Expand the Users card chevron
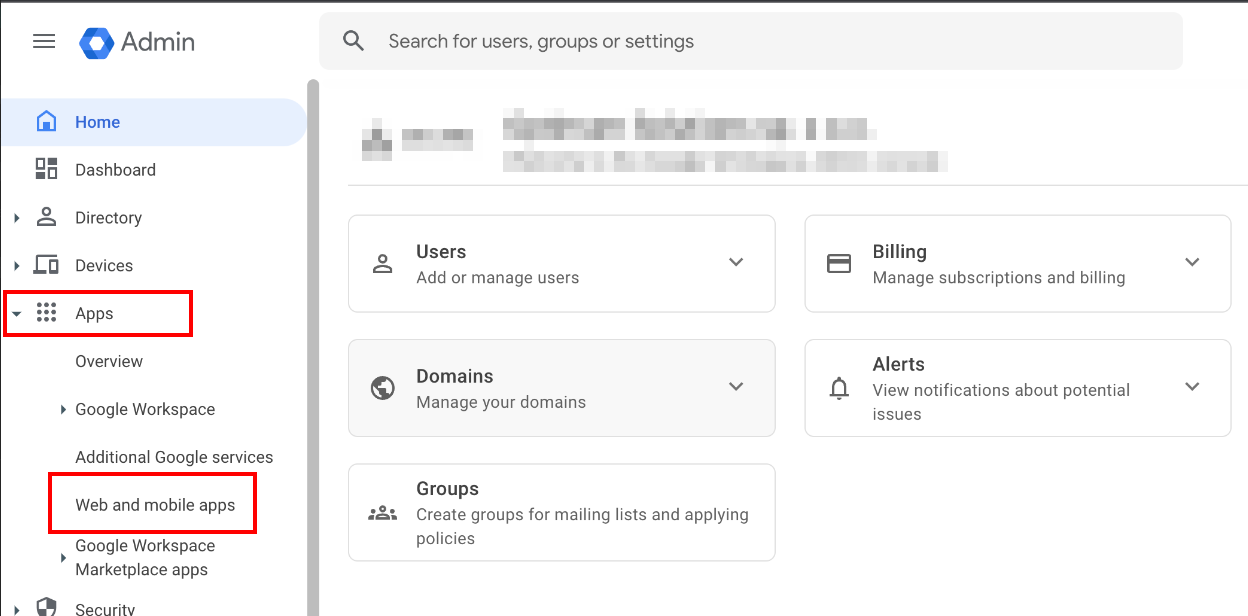Image resolution: width=1248 pixels, height=616 pixels. (x=736, y=263)
